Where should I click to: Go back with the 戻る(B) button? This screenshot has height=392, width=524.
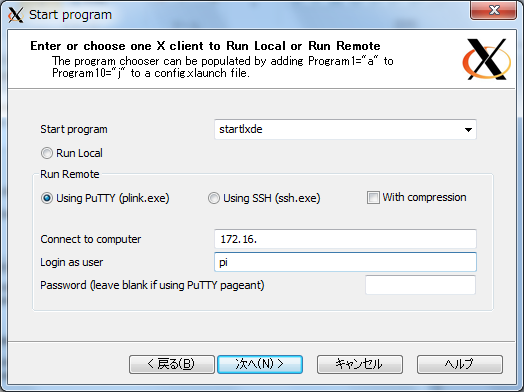(172, 364)
